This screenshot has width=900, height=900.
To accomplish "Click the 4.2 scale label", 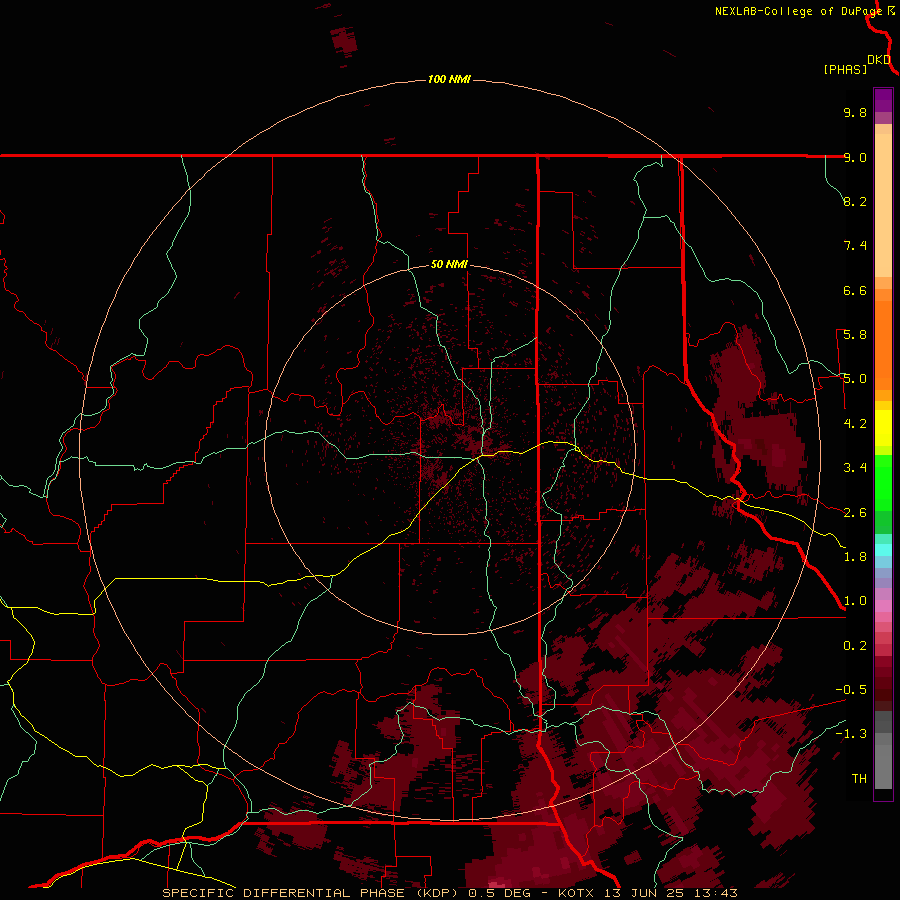I will click(x=855, y=424).
